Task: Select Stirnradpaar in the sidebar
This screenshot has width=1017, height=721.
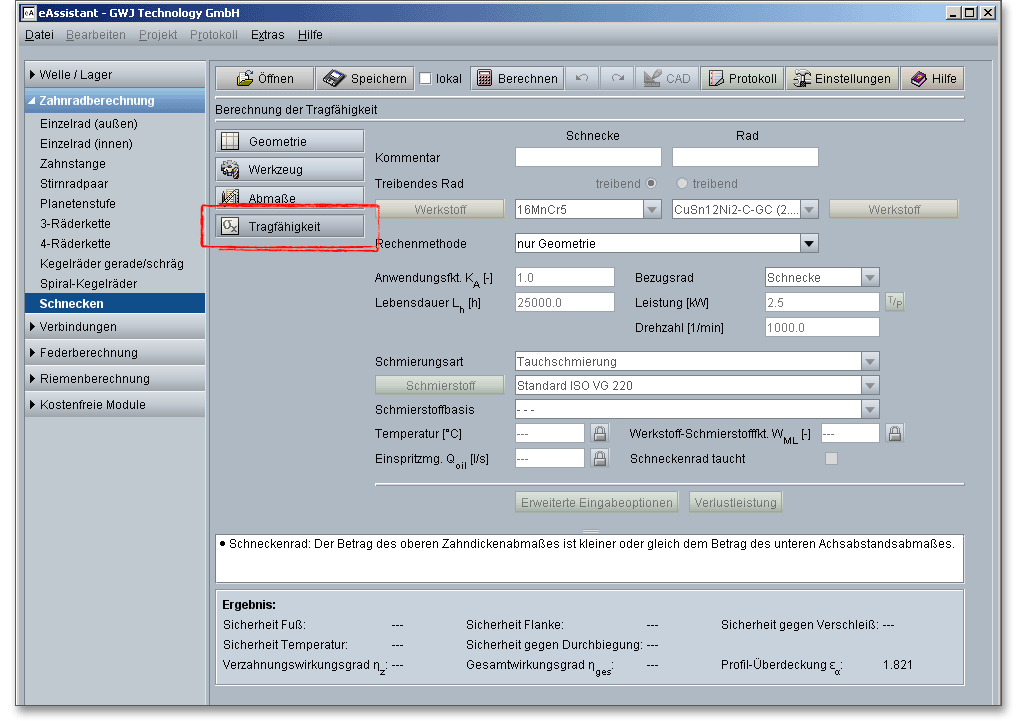Action: coord(74,184)
